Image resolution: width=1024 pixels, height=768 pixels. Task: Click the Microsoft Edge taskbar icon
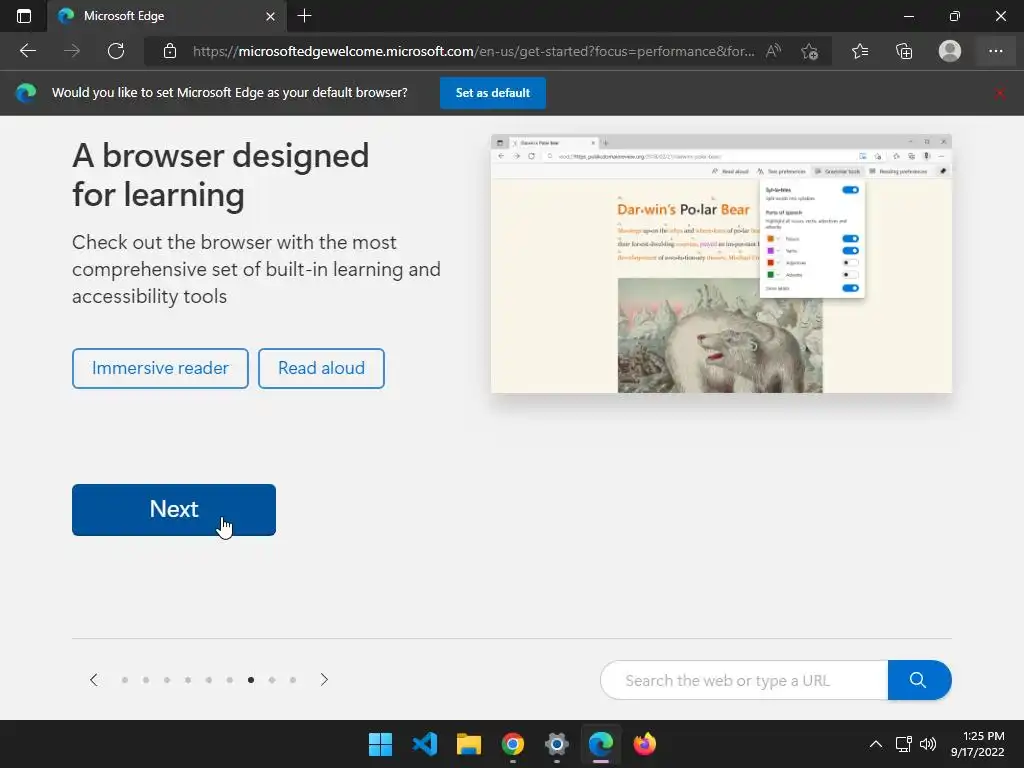[x=601, y=744]
